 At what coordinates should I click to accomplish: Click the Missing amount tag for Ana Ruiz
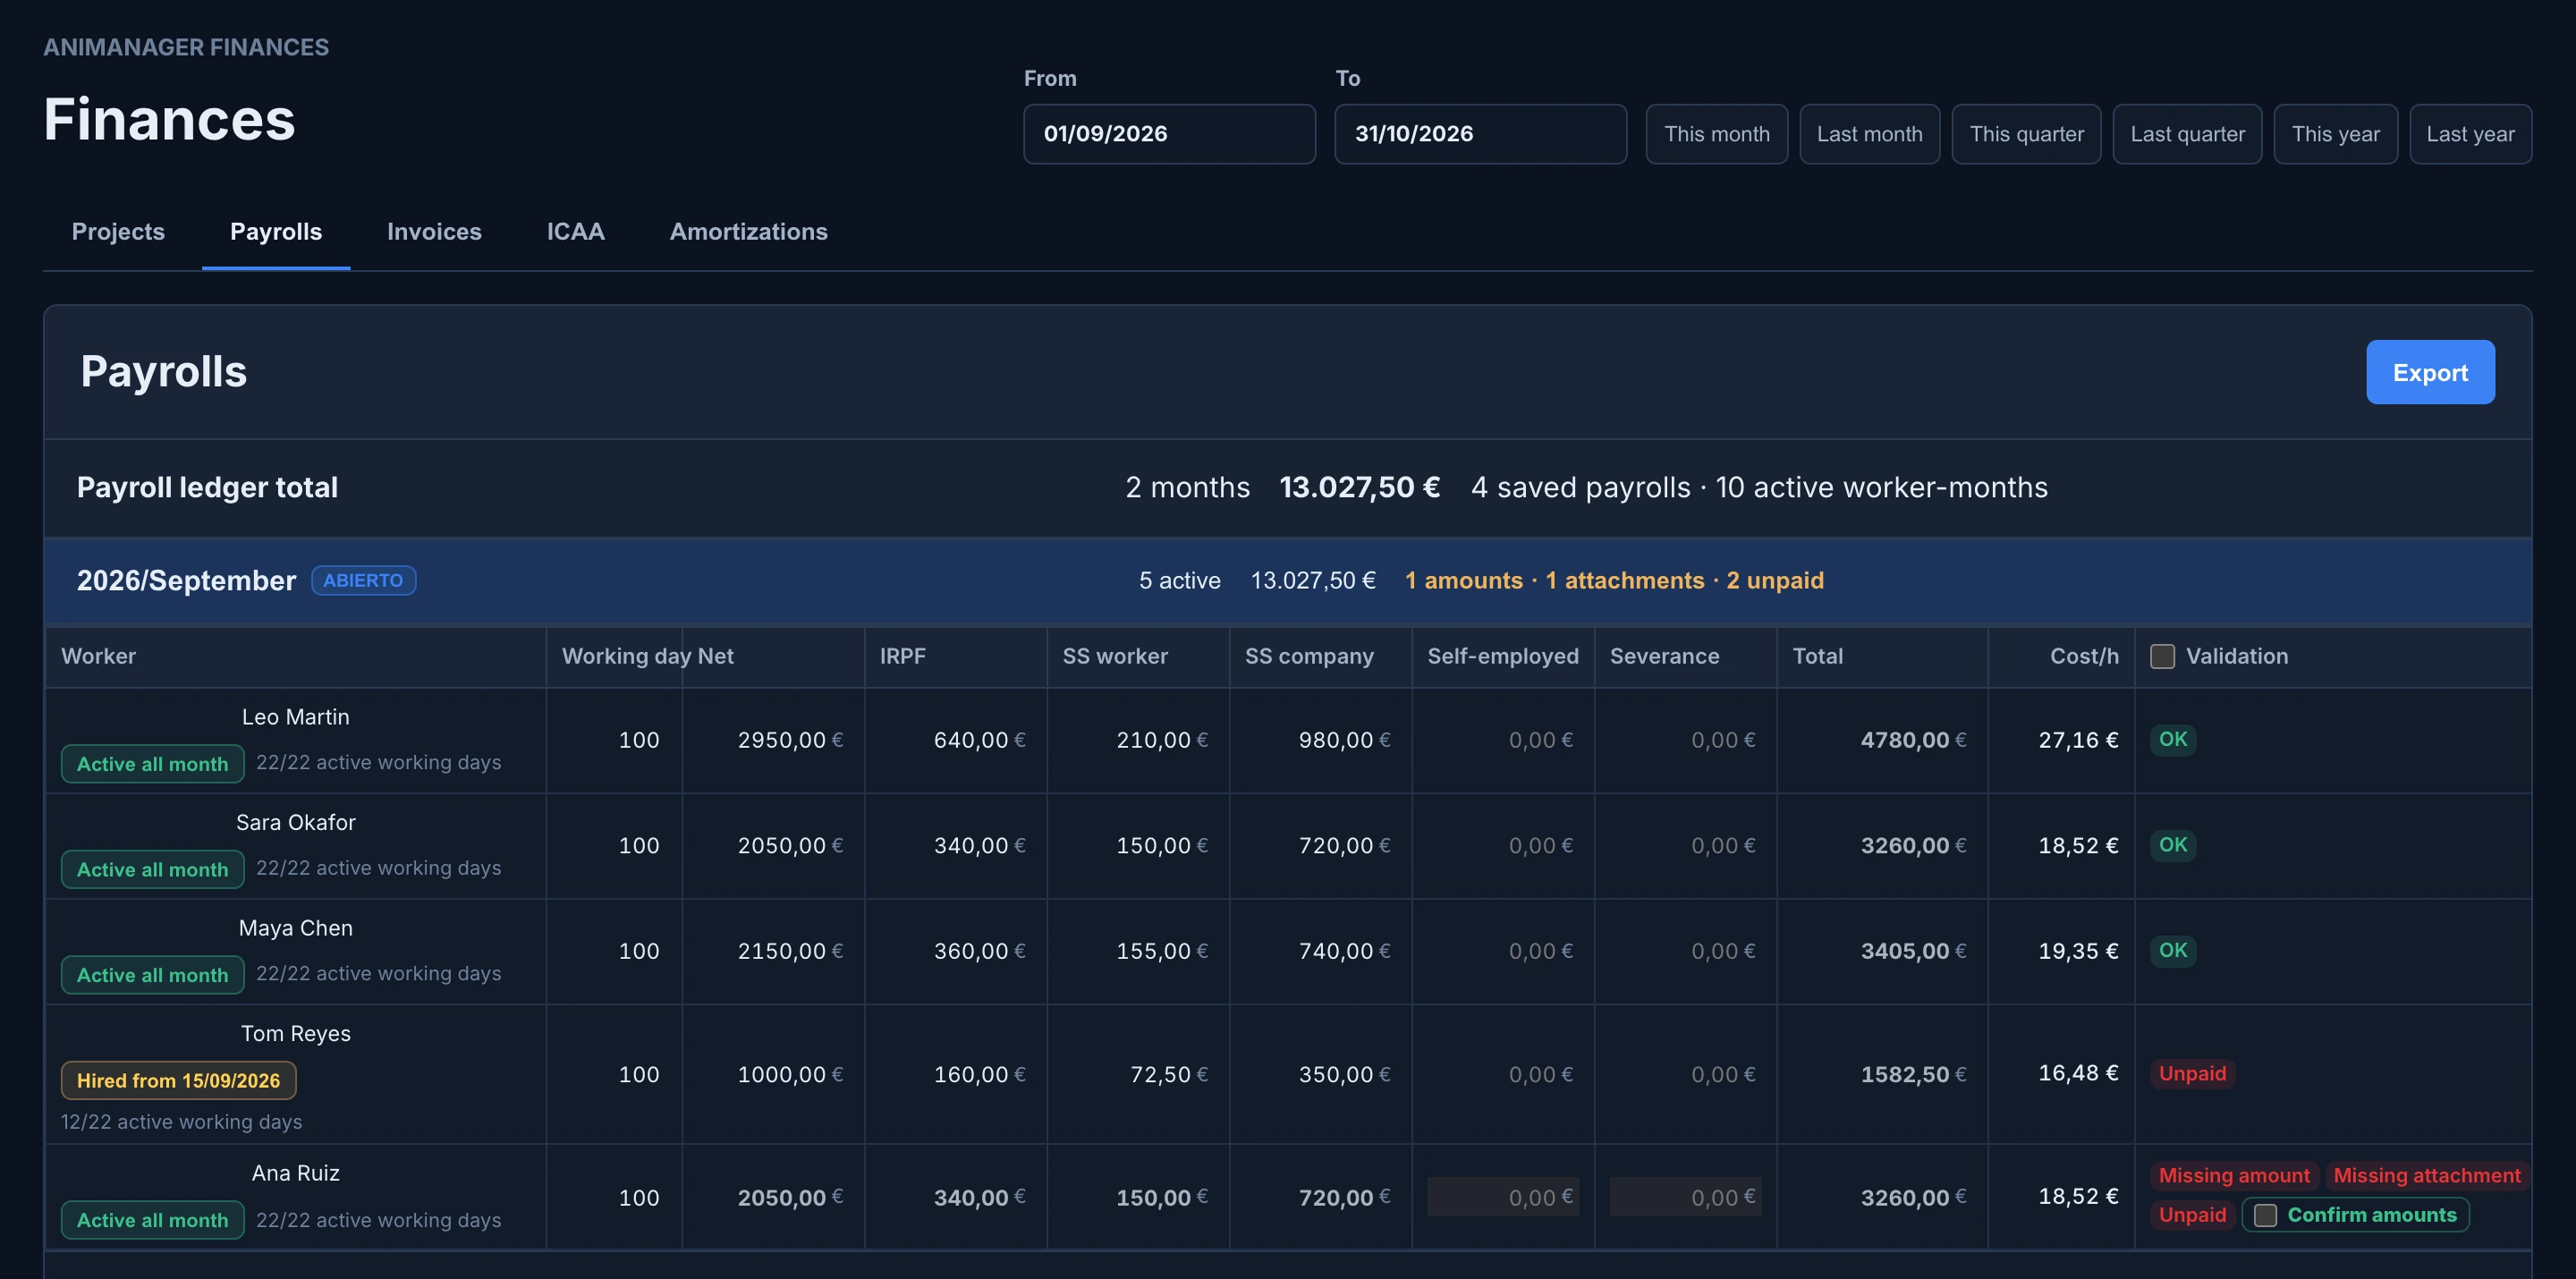(2233, 1175)
